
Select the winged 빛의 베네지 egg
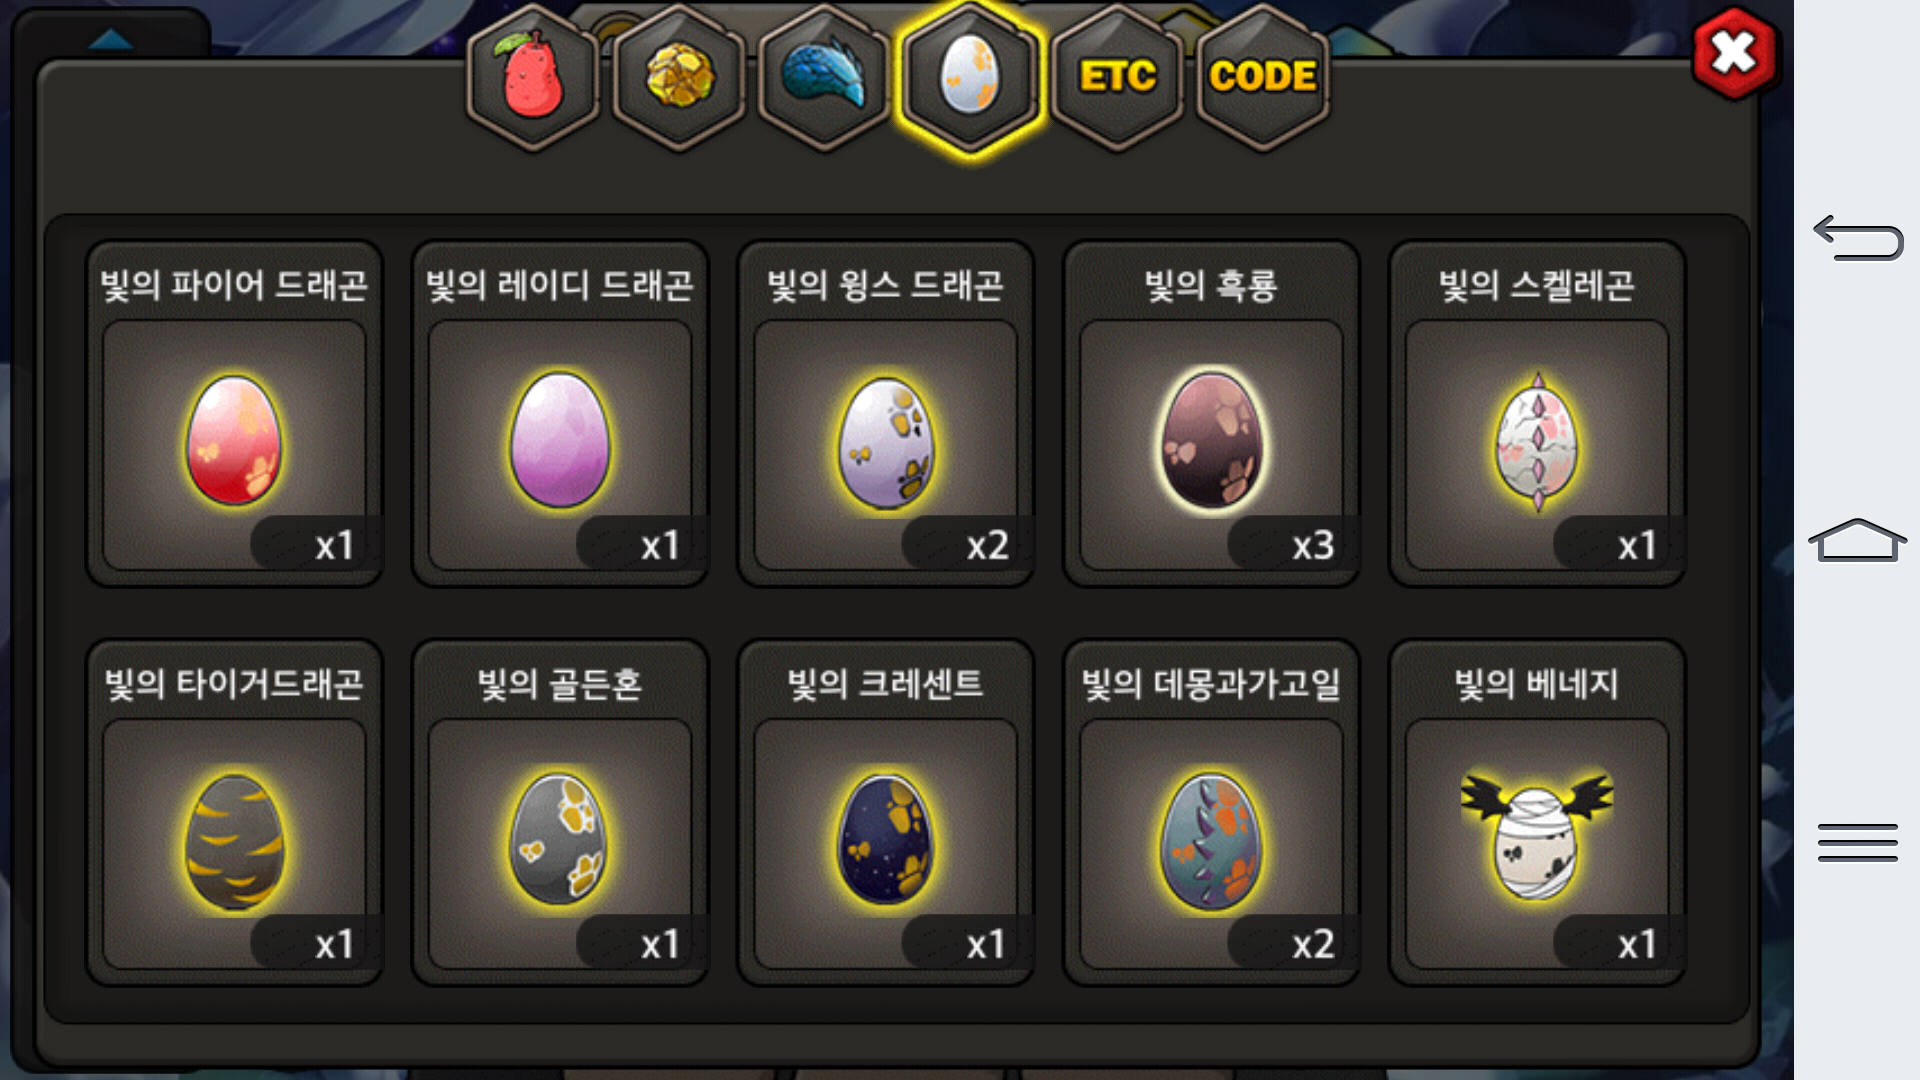(x=1537, y=813)
